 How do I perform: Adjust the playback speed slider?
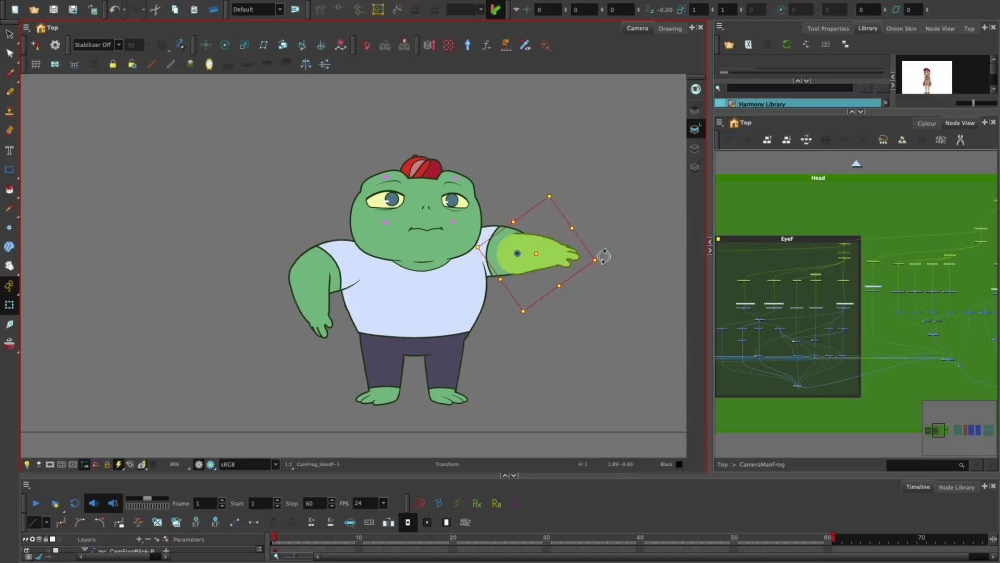pos(147,498)
